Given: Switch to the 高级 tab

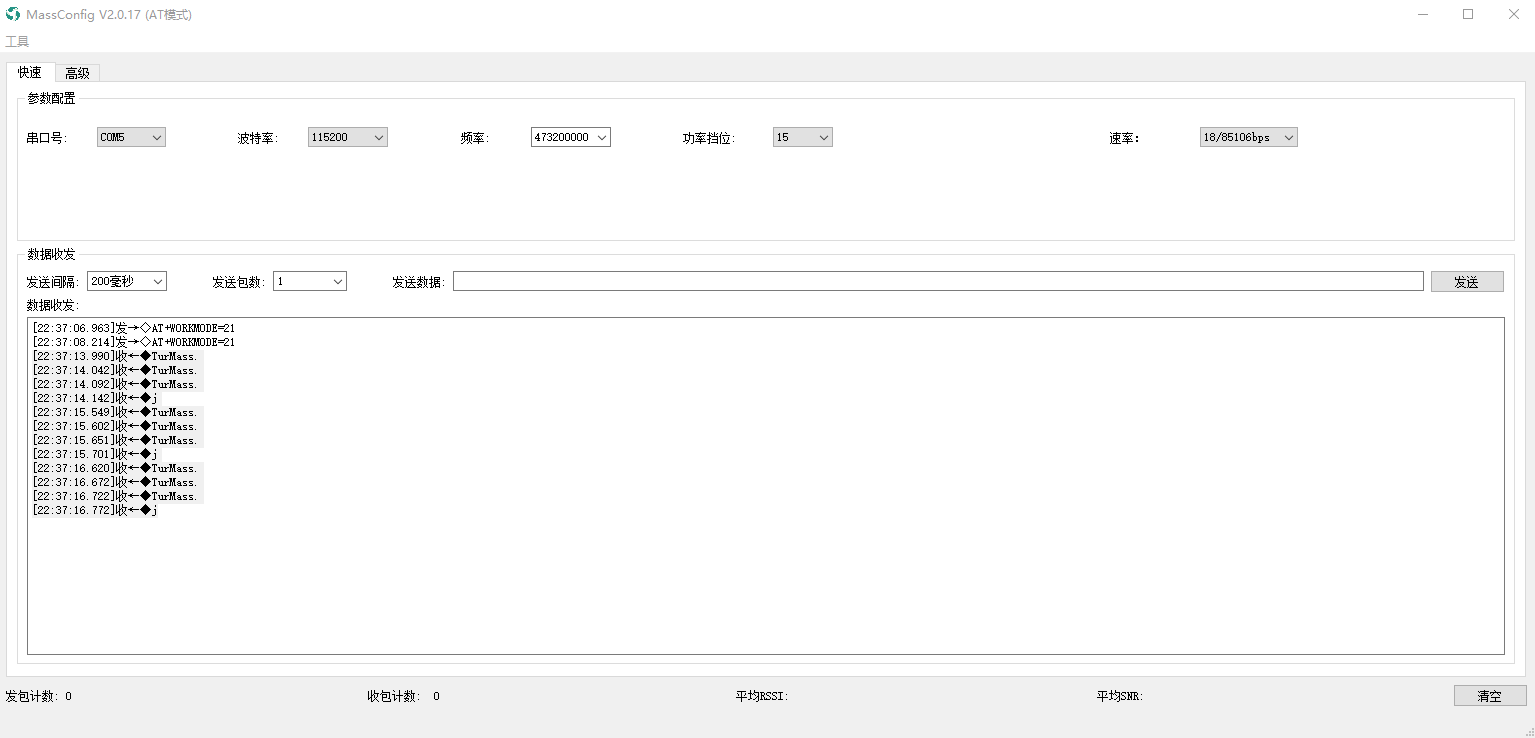Looking at the screenshot, I should pyautogui.click(x=77, y=73).
